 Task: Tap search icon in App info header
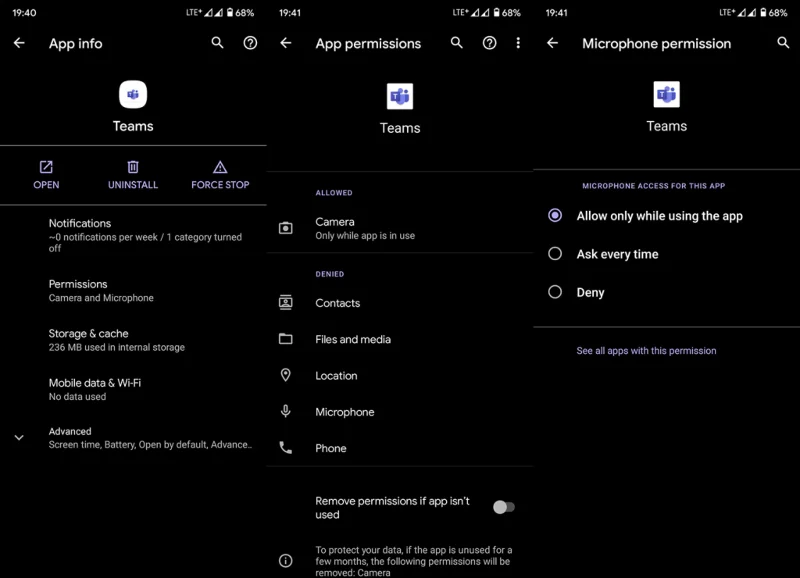(x=217, y=43)
